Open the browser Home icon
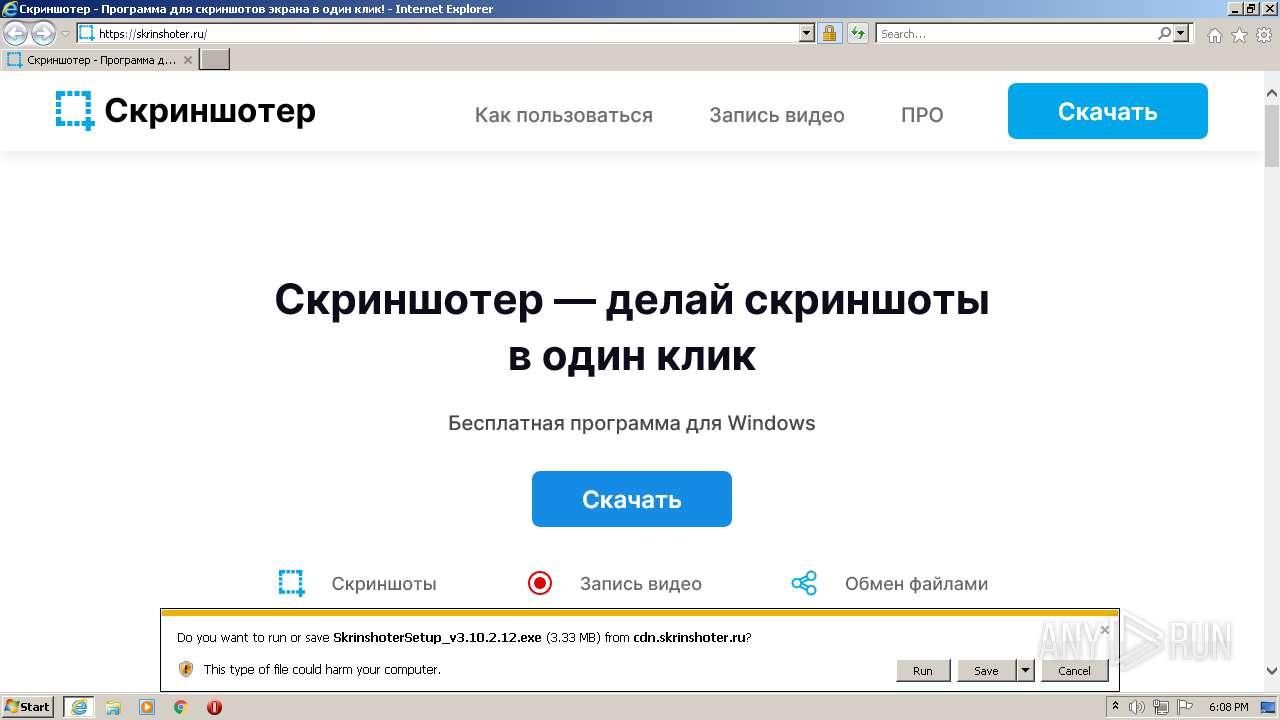 pos(1214,35)
